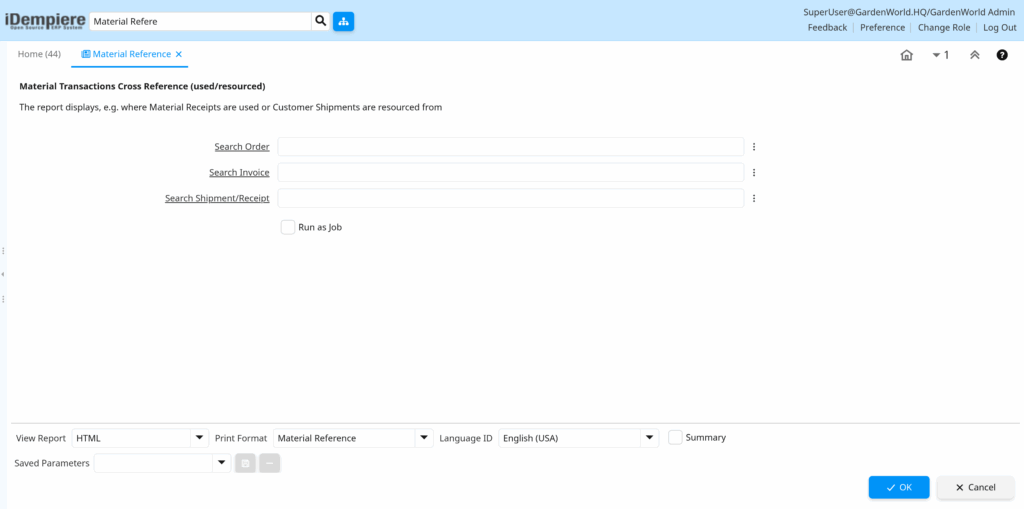This screenshot has width=1024, height=509.
Task: Click the Change Role link
Action: (943, 28)
